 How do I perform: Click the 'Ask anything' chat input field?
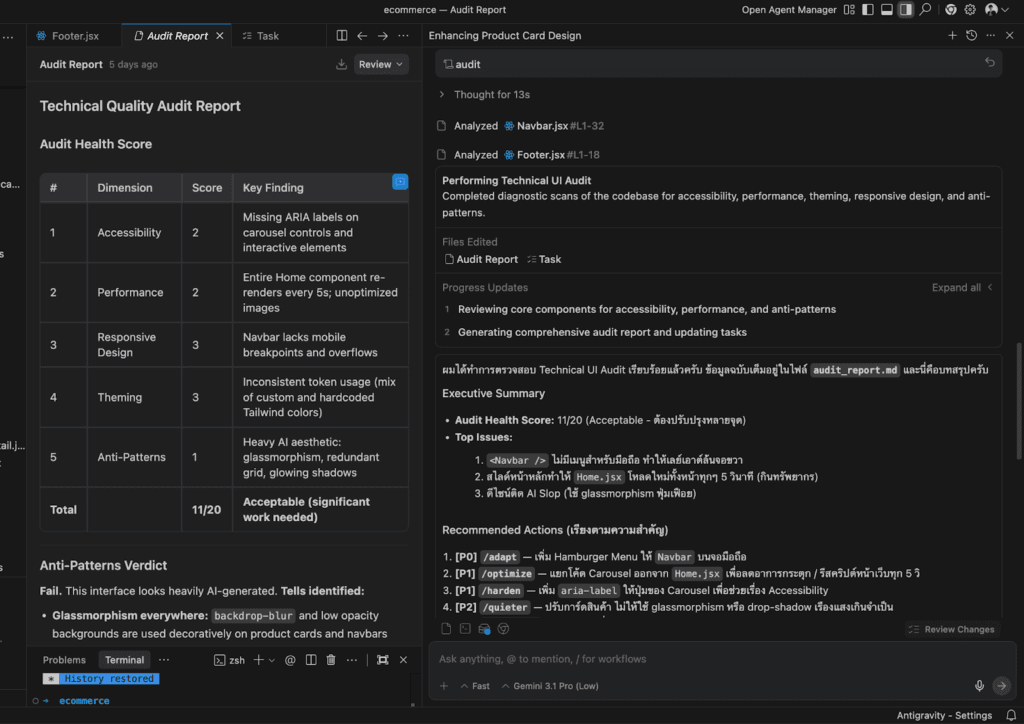tap(700, 659)
